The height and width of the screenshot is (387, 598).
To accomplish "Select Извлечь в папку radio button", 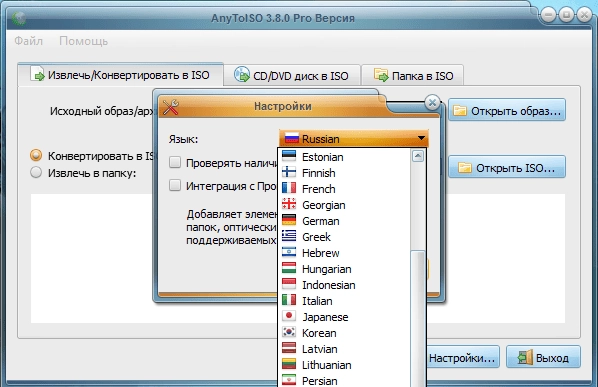I will (36, 172).
